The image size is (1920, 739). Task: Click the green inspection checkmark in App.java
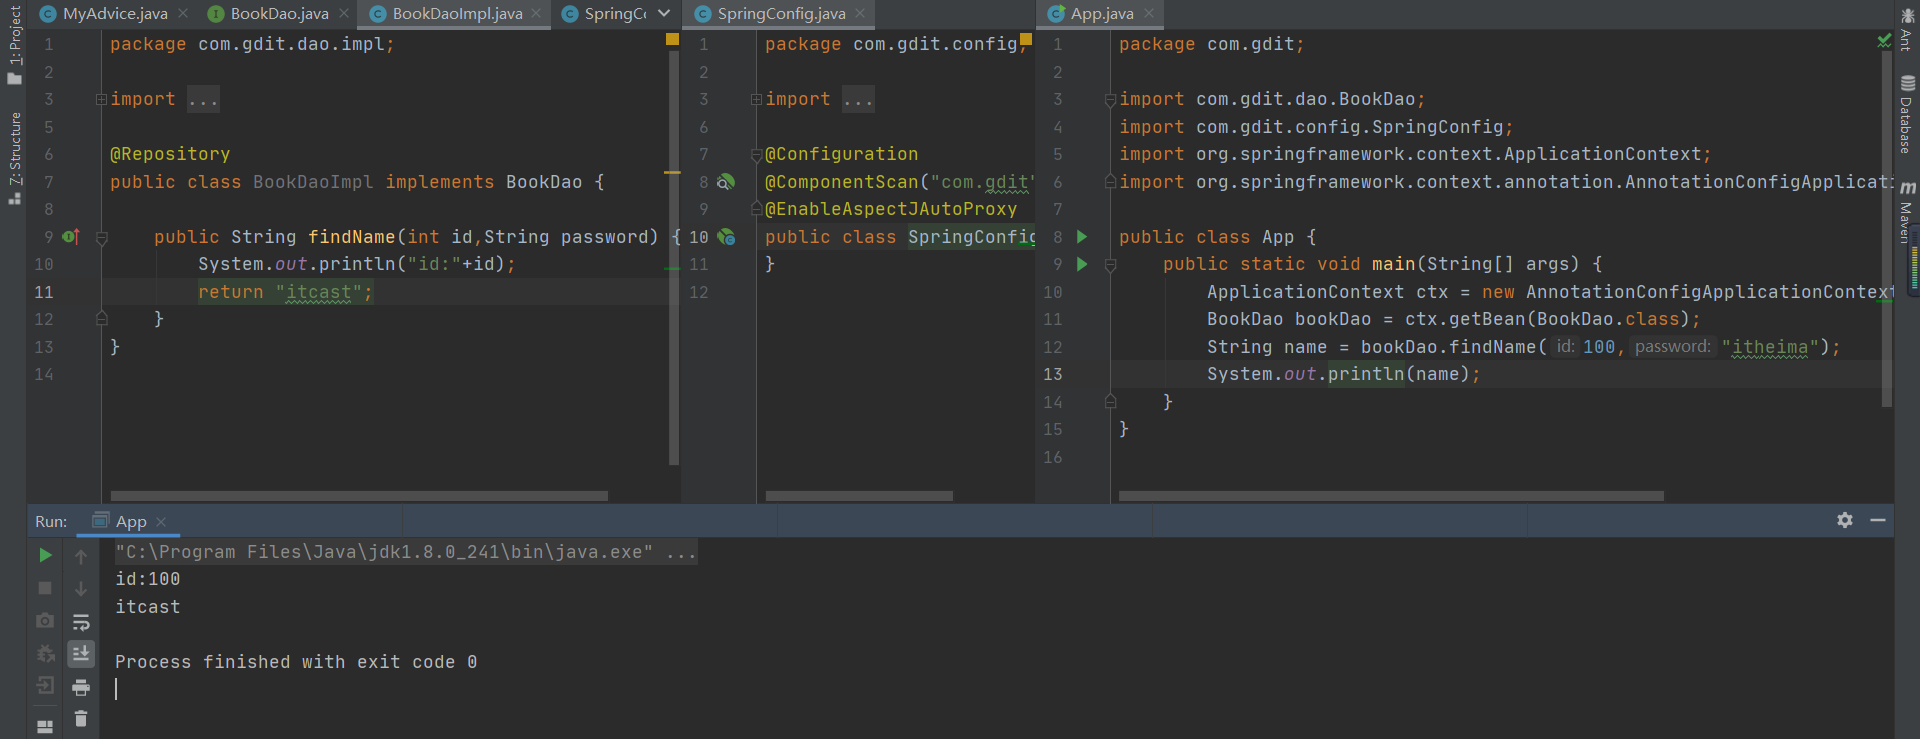click(x=1884, y=41)
